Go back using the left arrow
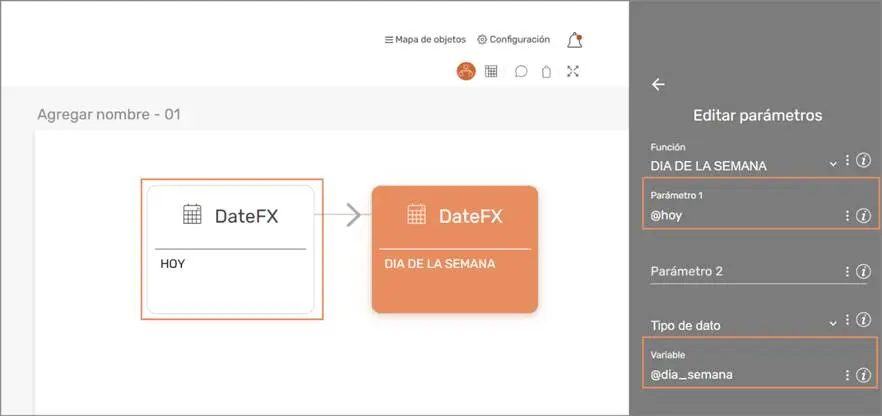 point(658,85)
